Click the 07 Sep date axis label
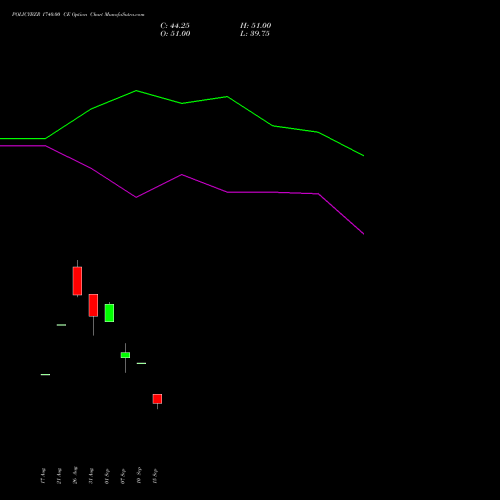The width and height of the screenshot is (500, 500). [123, 476]
